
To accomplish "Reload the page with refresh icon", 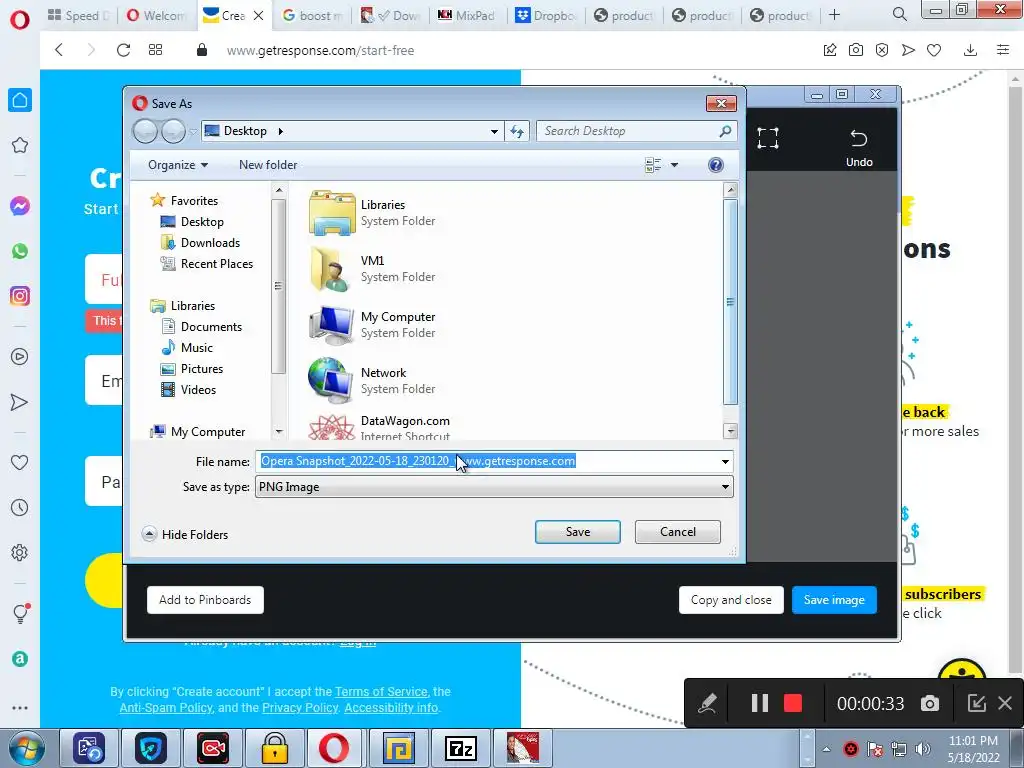I will point(123,50).
